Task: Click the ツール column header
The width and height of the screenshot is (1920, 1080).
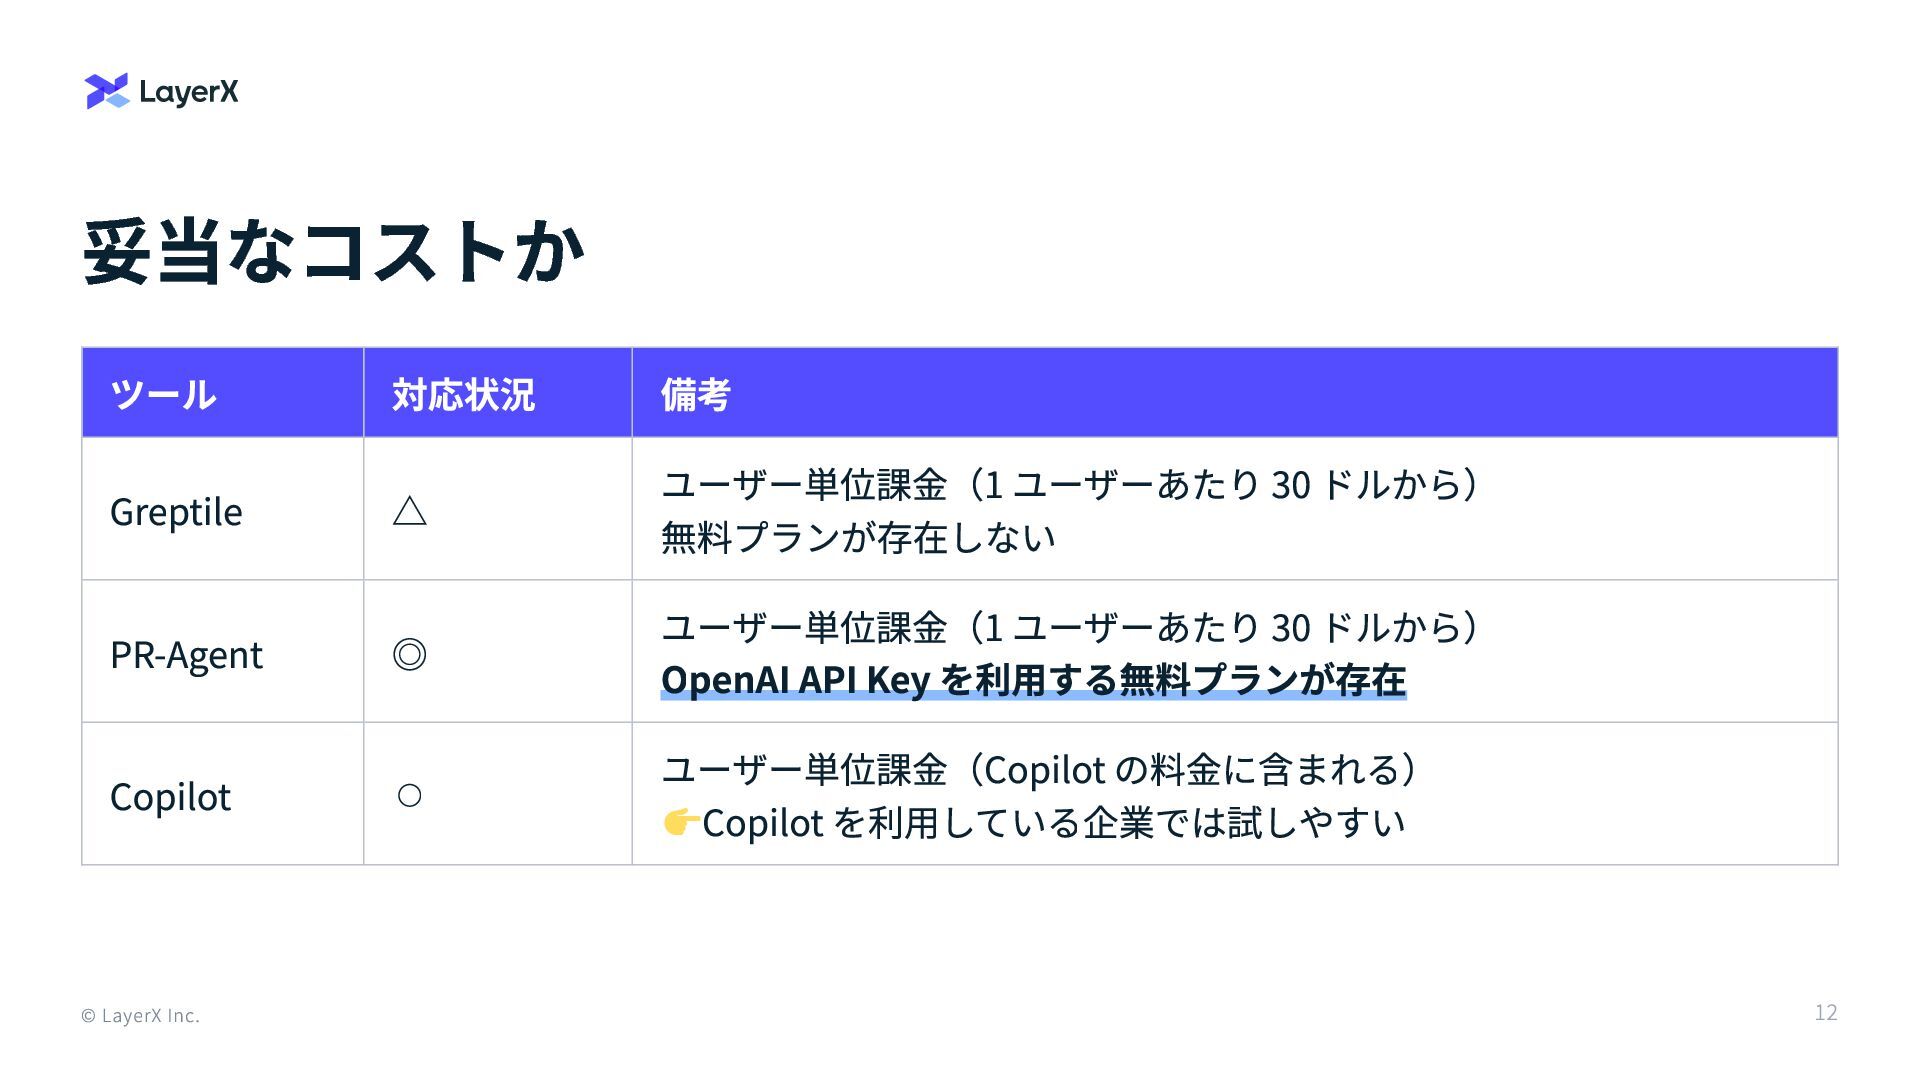Action: click(x=163, y=395)
